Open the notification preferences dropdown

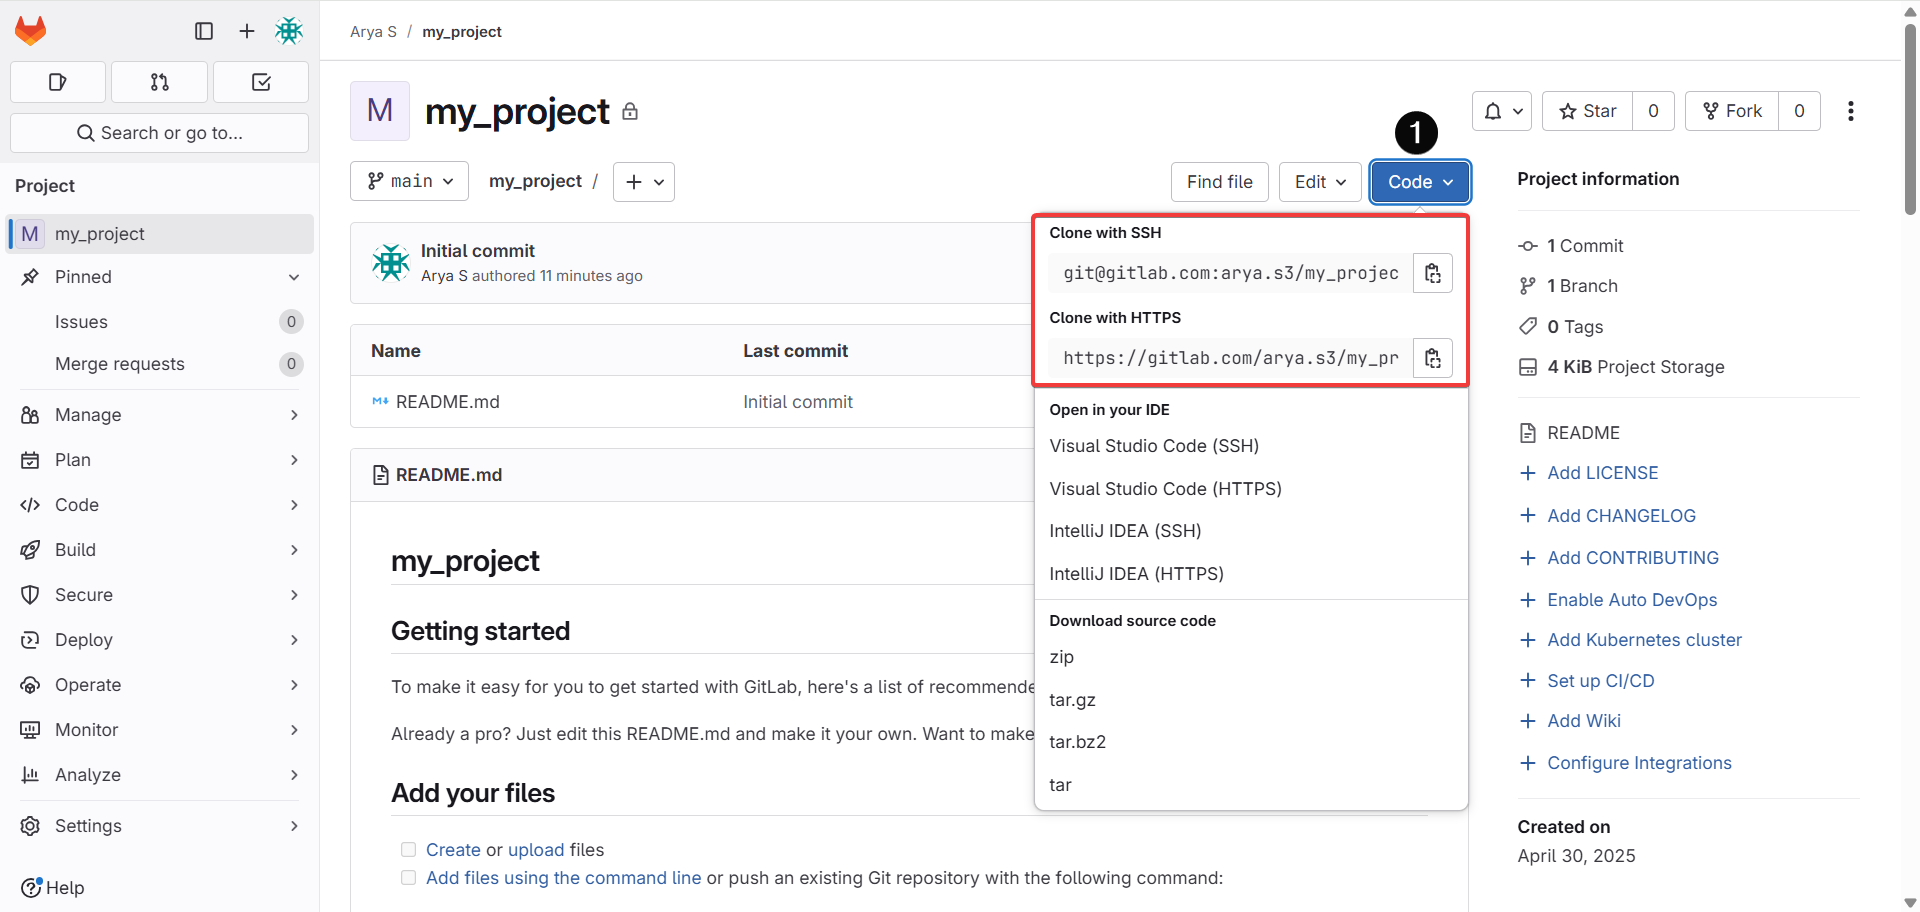(1501, 111)
